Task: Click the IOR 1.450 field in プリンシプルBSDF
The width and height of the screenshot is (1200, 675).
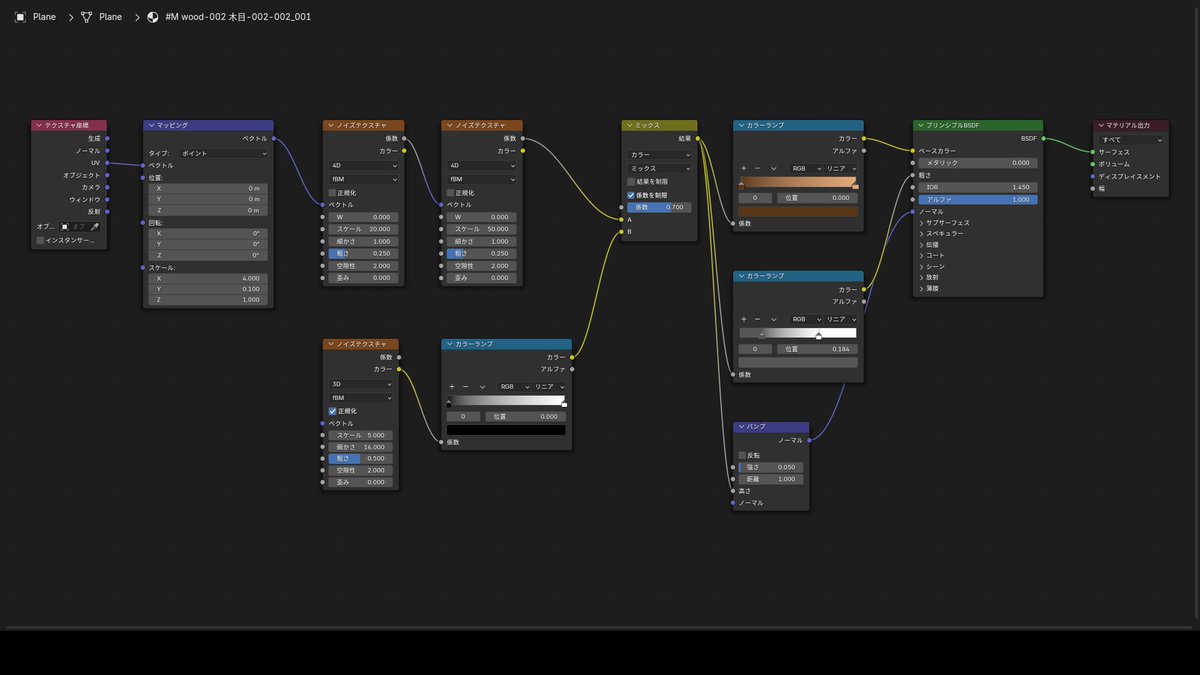Action: coord(978,187)
